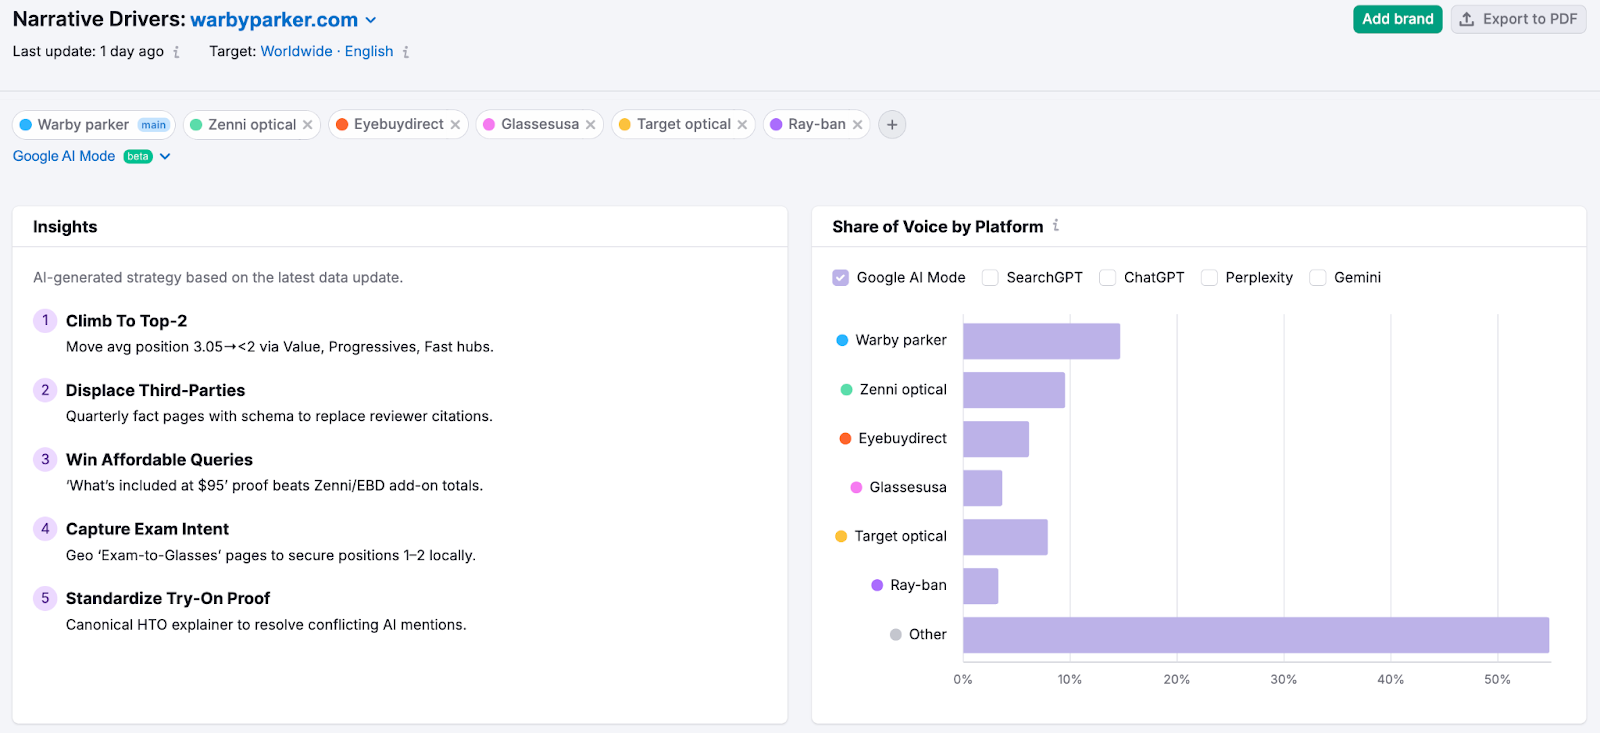Screen dimensions: 1600x733
Task: Click info icon next to Last update
Action: [x=177, y=52]
